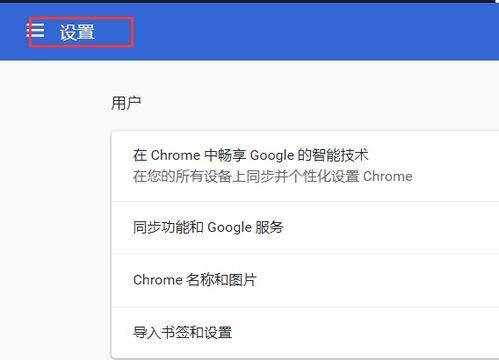Open Chrome 名称和图片 settings
The width and height of the screenshot is (499, 360).
(305, 280)
